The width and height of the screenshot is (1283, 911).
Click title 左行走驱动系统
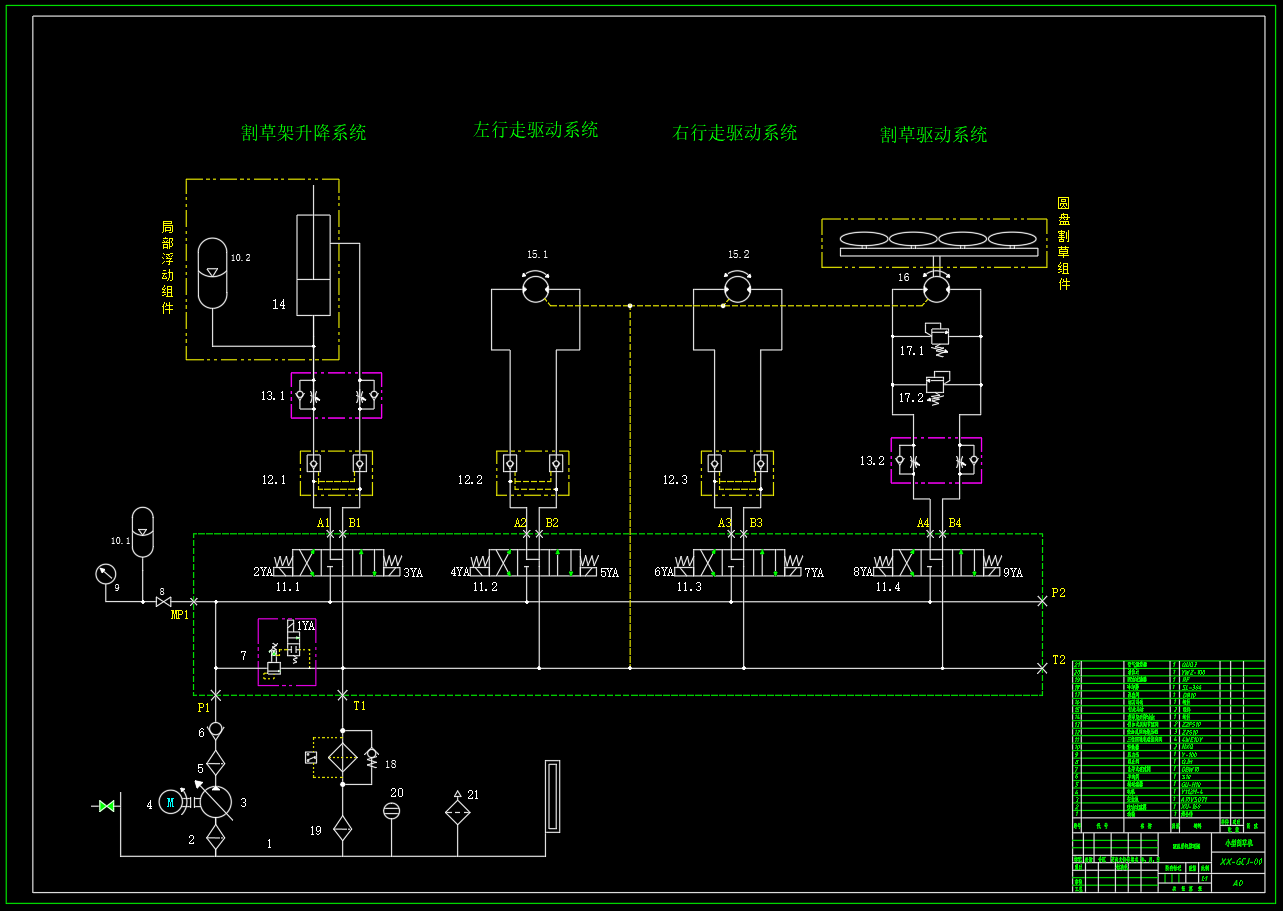coord(536,130)
